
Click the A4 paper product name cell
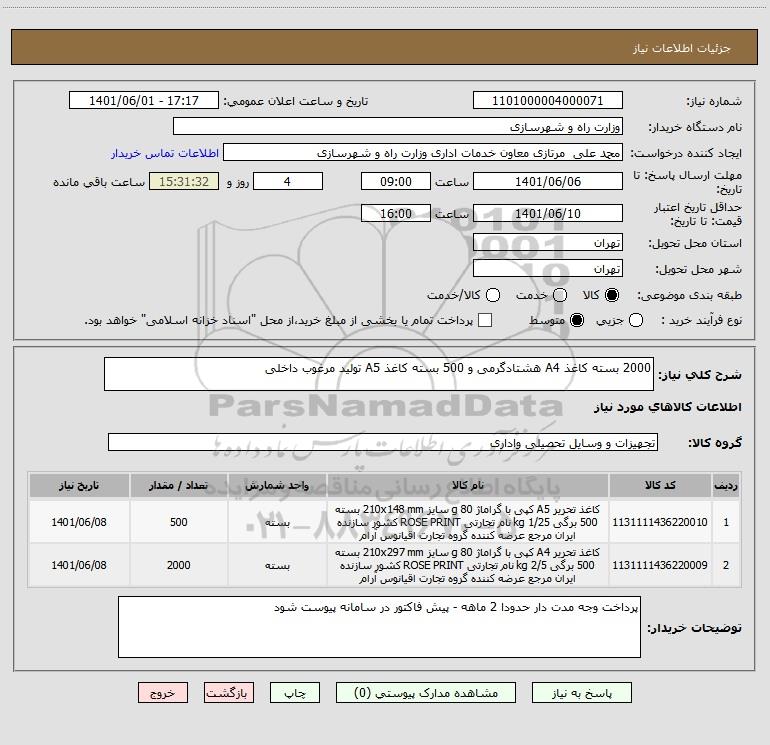468,565
